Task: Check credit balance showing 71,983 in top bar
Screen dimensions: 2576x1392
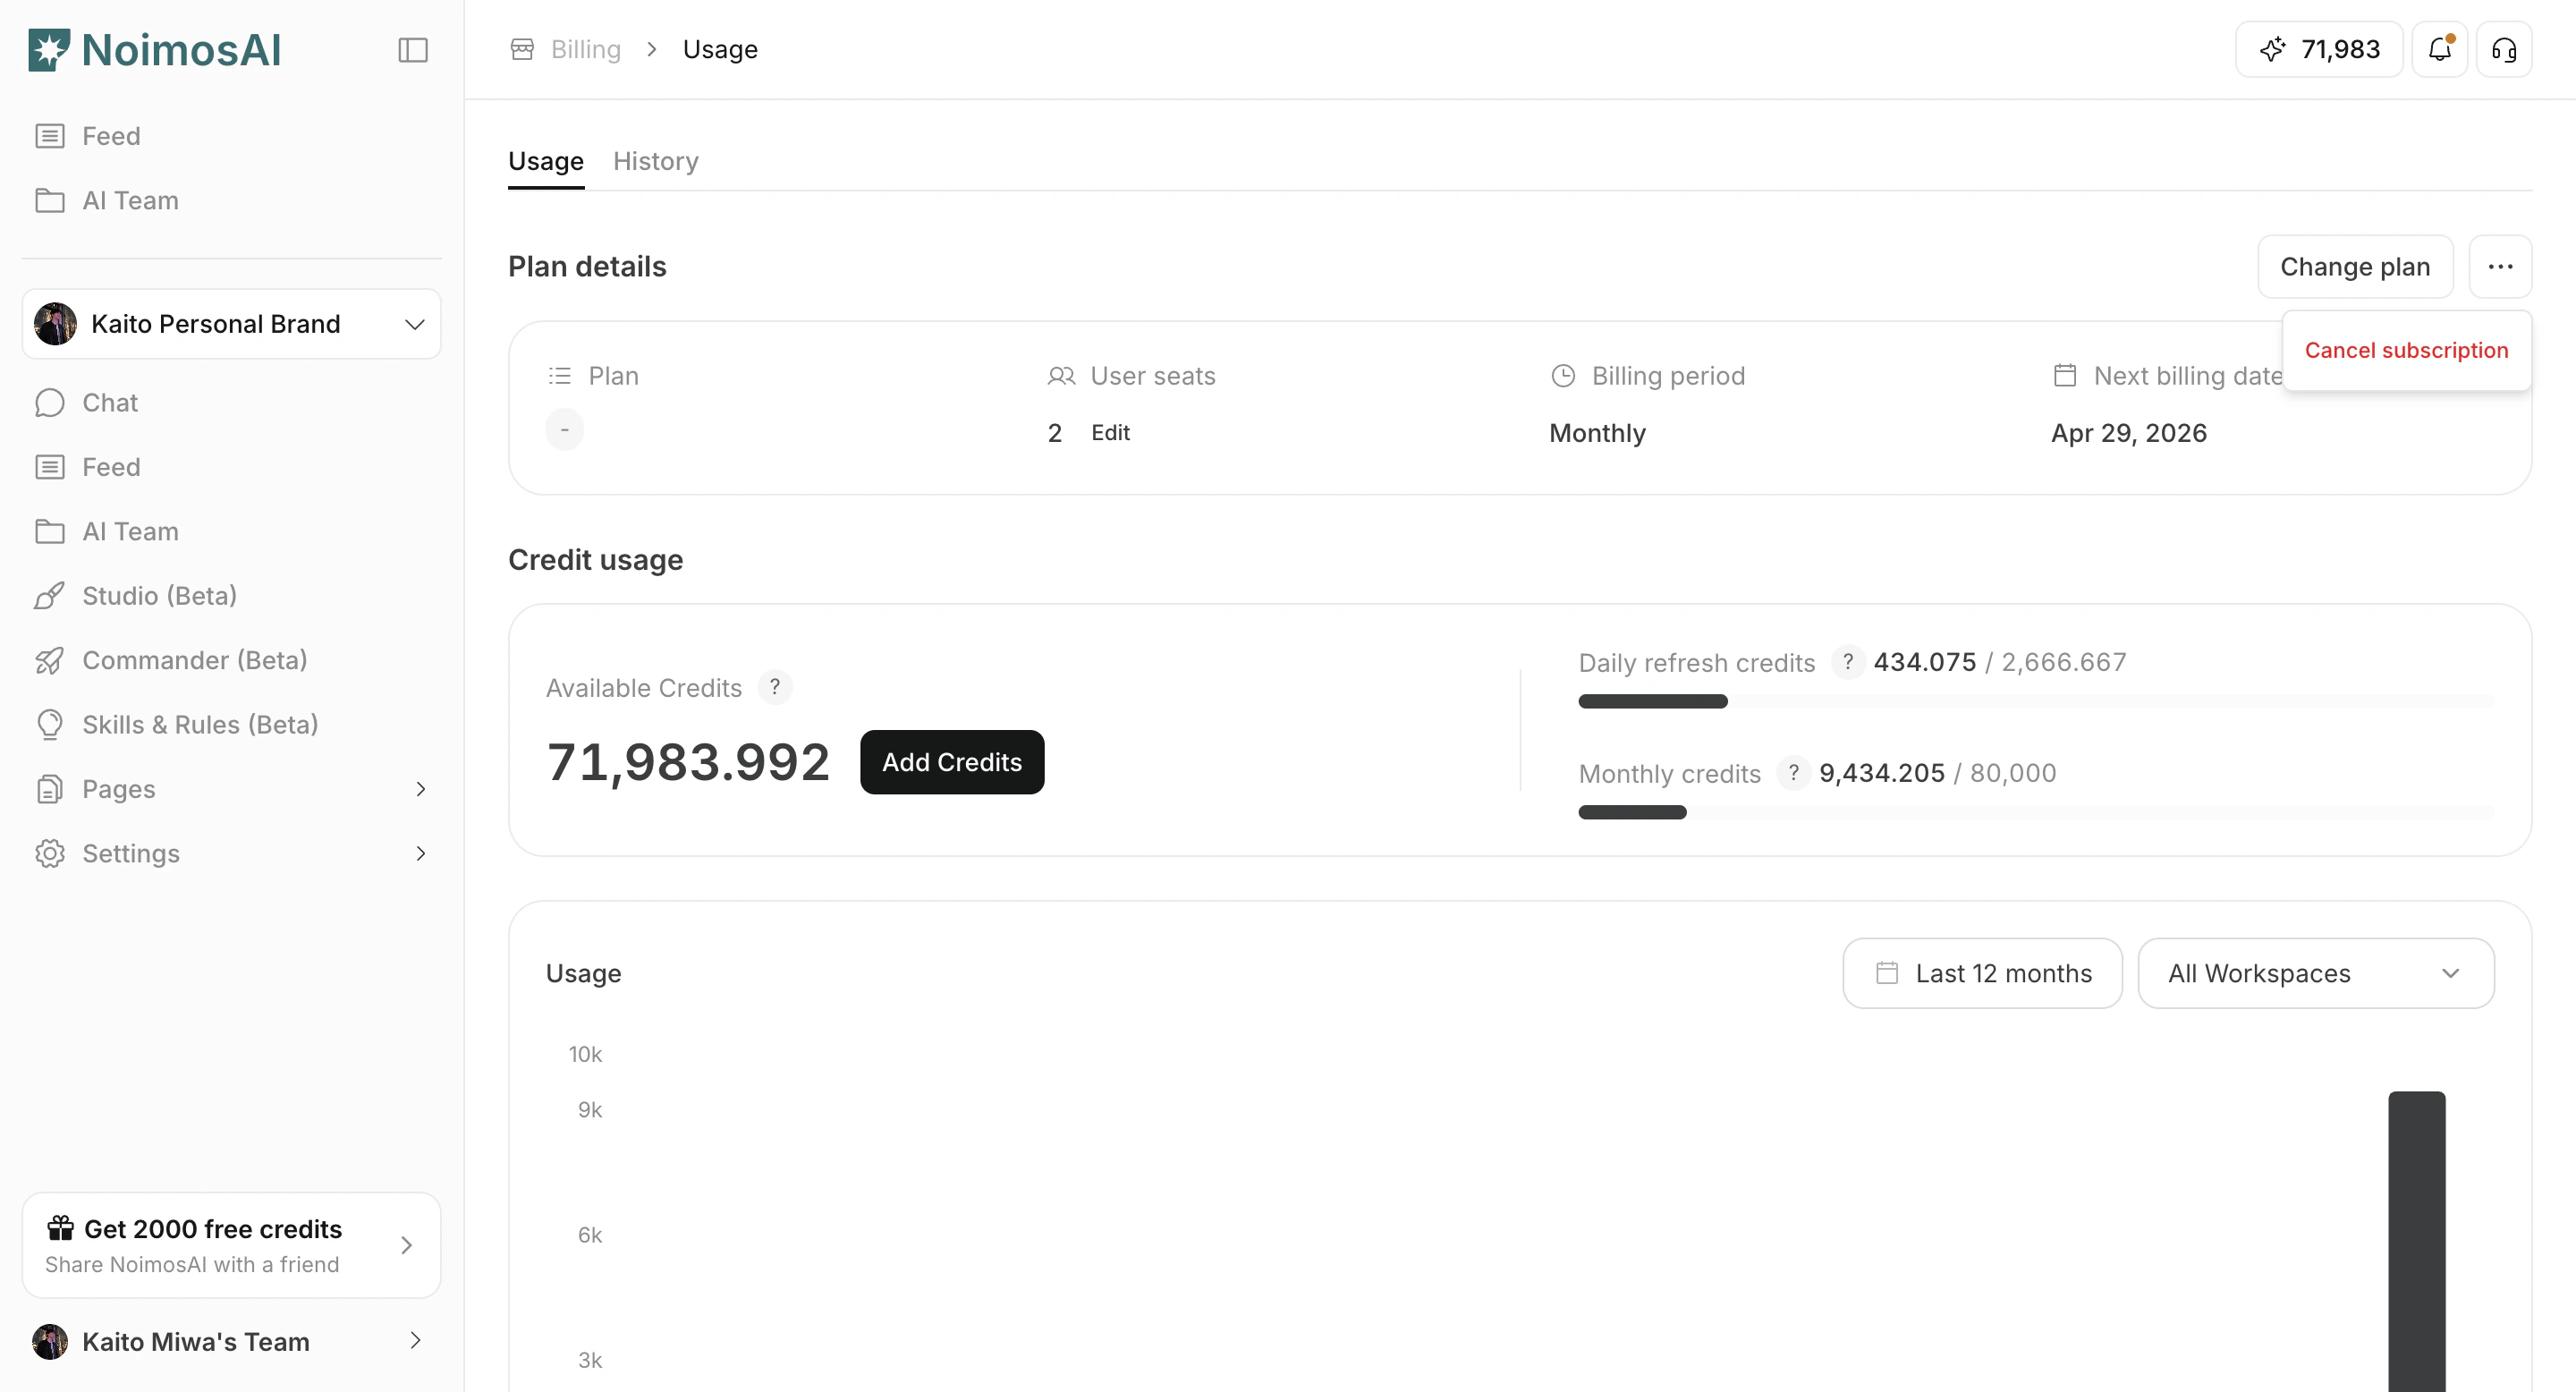Action: click(2318, 48)
